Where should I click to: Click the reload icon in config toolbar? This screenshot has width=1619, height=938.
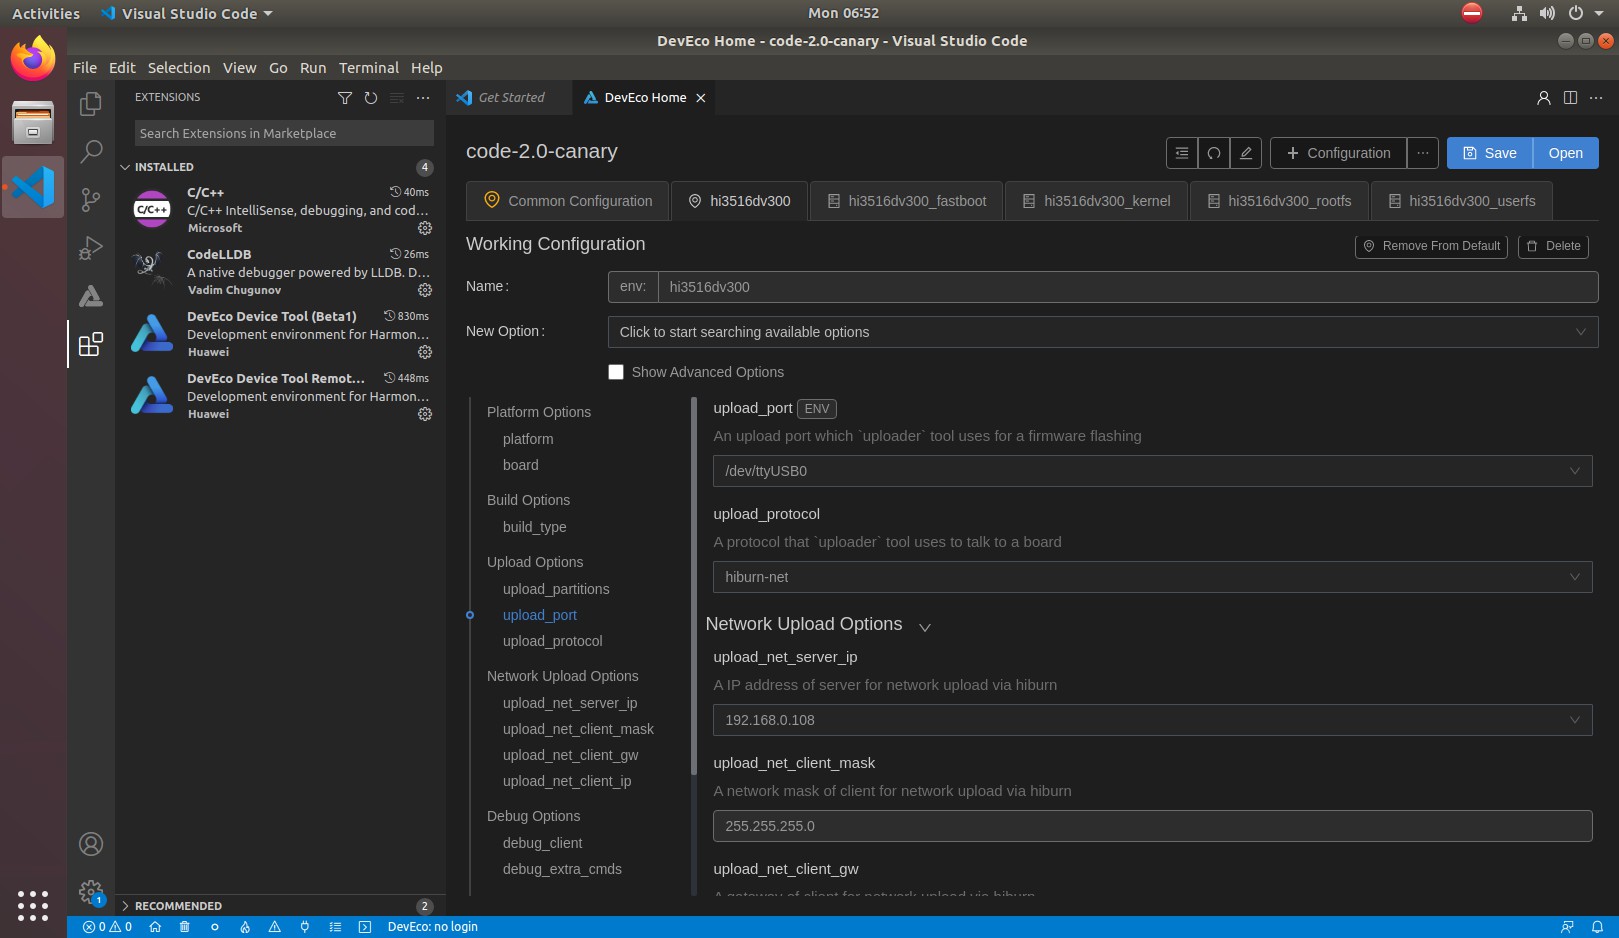coord(1214,153)
